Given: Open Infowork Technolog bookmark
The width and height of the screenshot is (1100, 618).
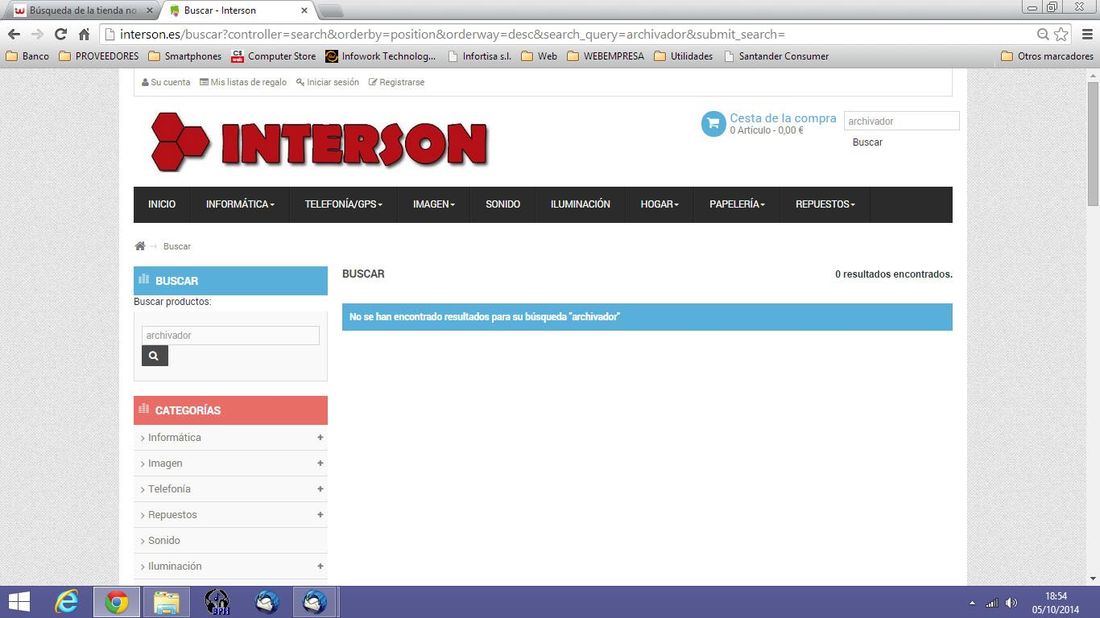Looking at the screenshot, I should point(380,56).
